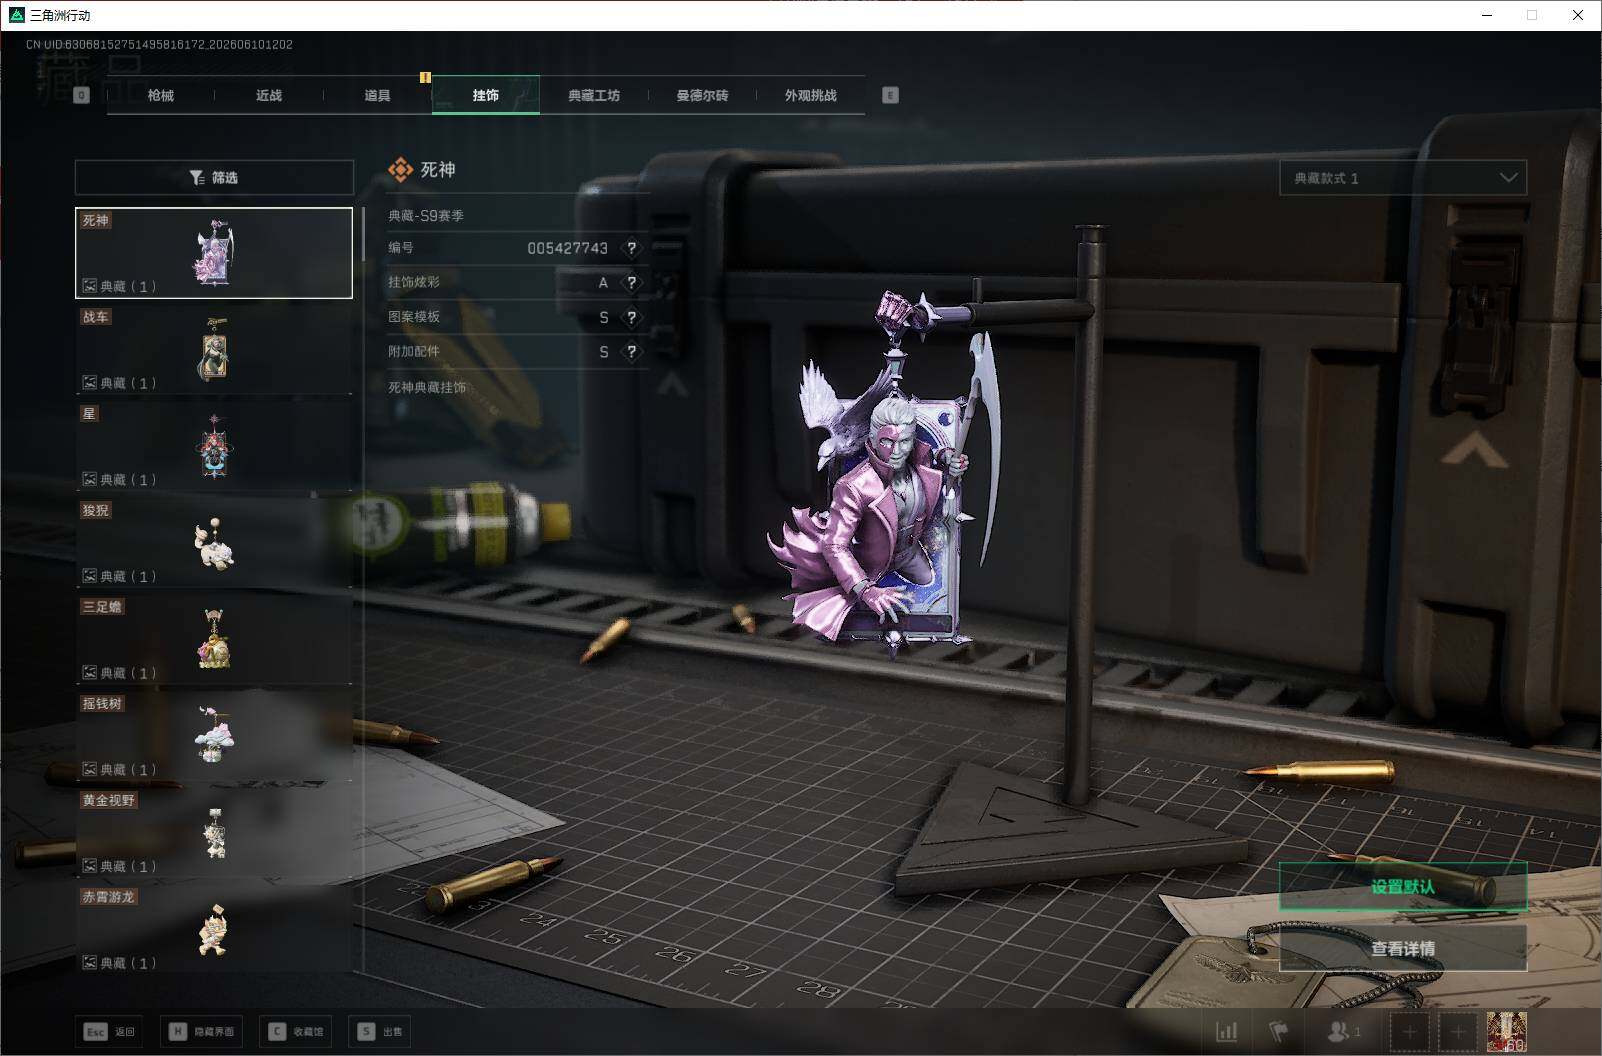Close the 三角洲行动 window
This screenshot has height=1056, width=1602.
click(x=1578, y=15)
